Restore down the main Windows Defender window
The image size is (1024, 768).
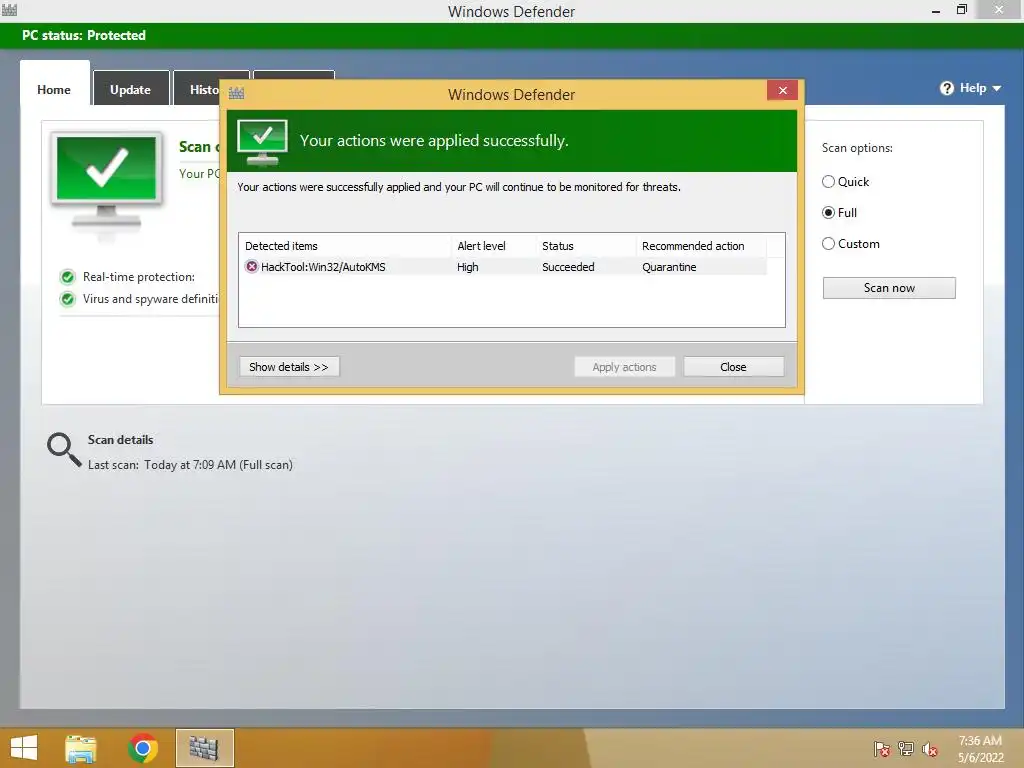(x=962, y=10)
